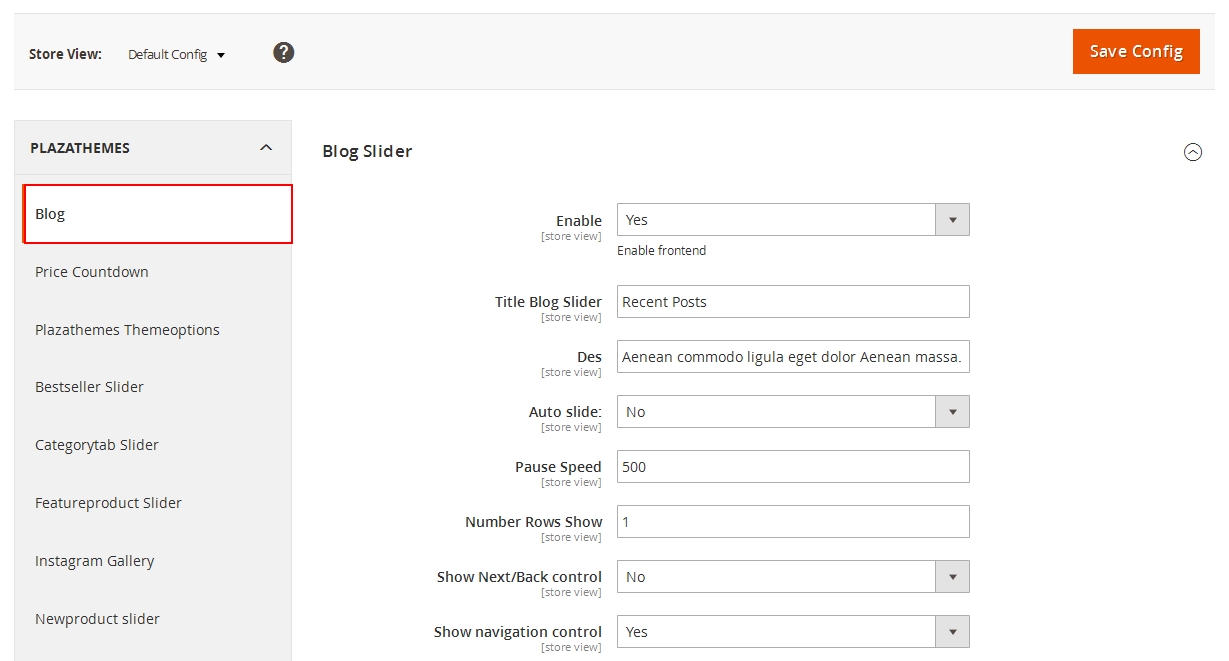Viewport: 1229px width, 661px height.
Task: Open the help icon near Store View
Action: pos(283,52)
